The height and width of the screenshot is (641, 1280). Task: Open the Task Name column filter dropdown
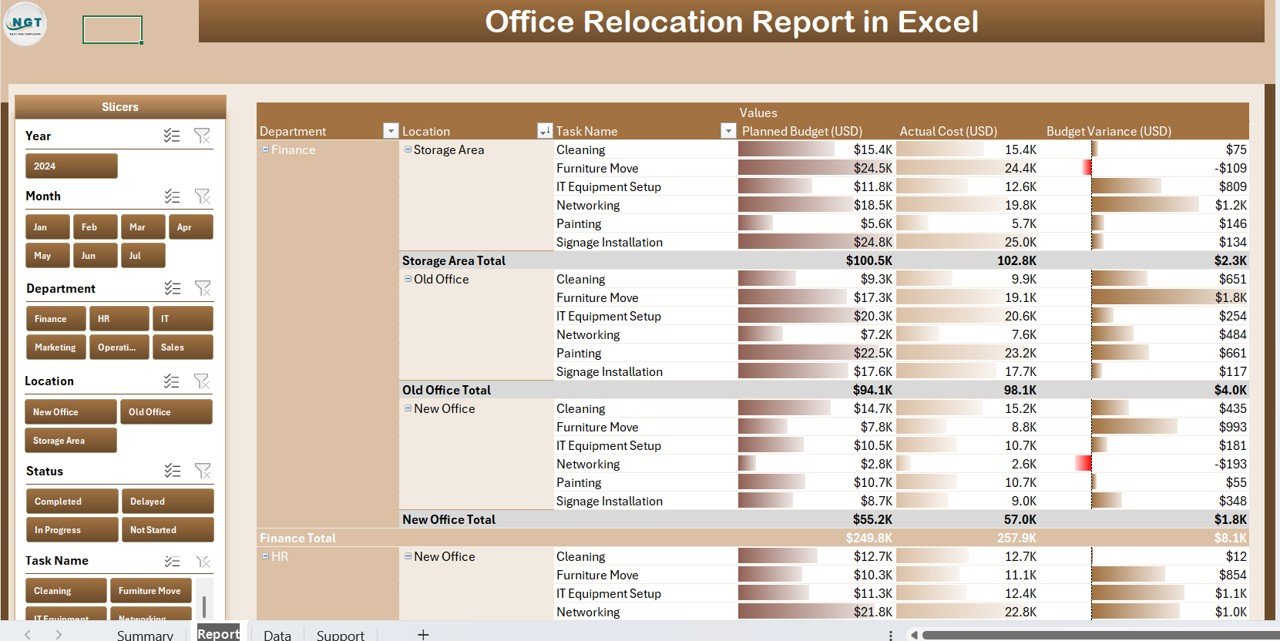pos(728,131)
